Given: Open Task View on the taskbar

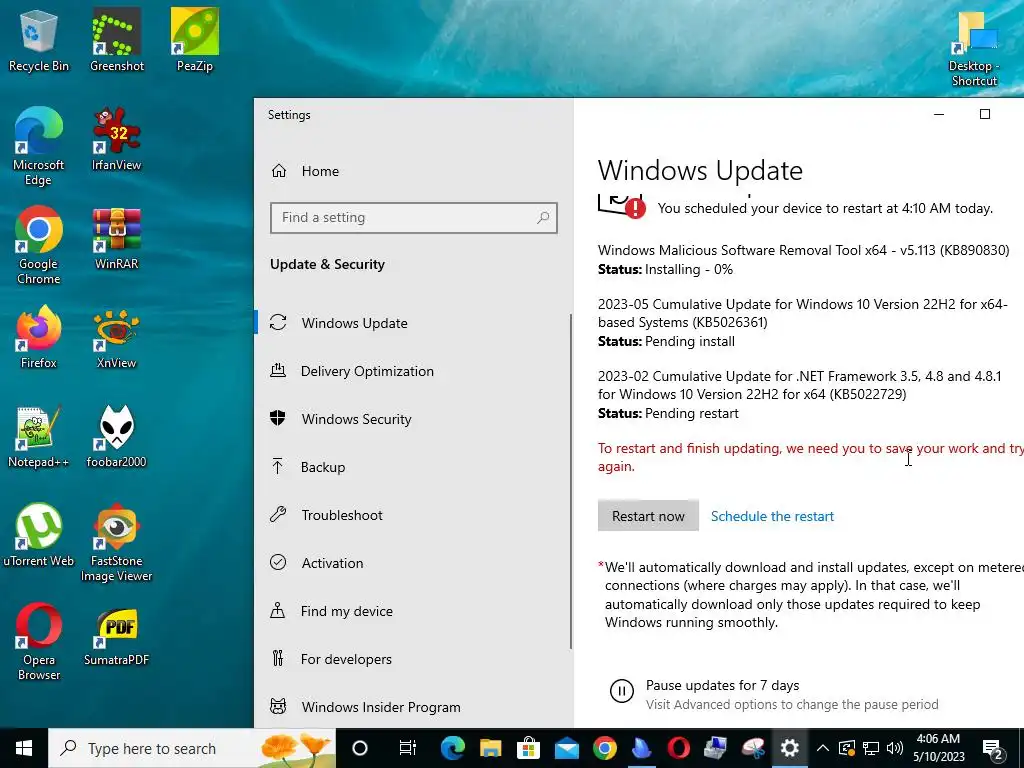Looking at the screenshot, I should (x=408, y=748).
